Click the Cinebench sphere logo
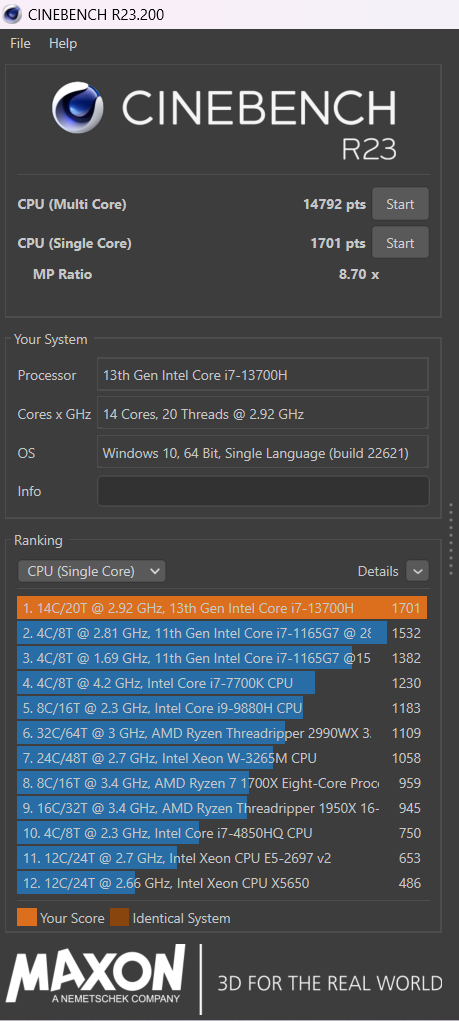This screenshot has width=459, height=1021. [77, 107]
